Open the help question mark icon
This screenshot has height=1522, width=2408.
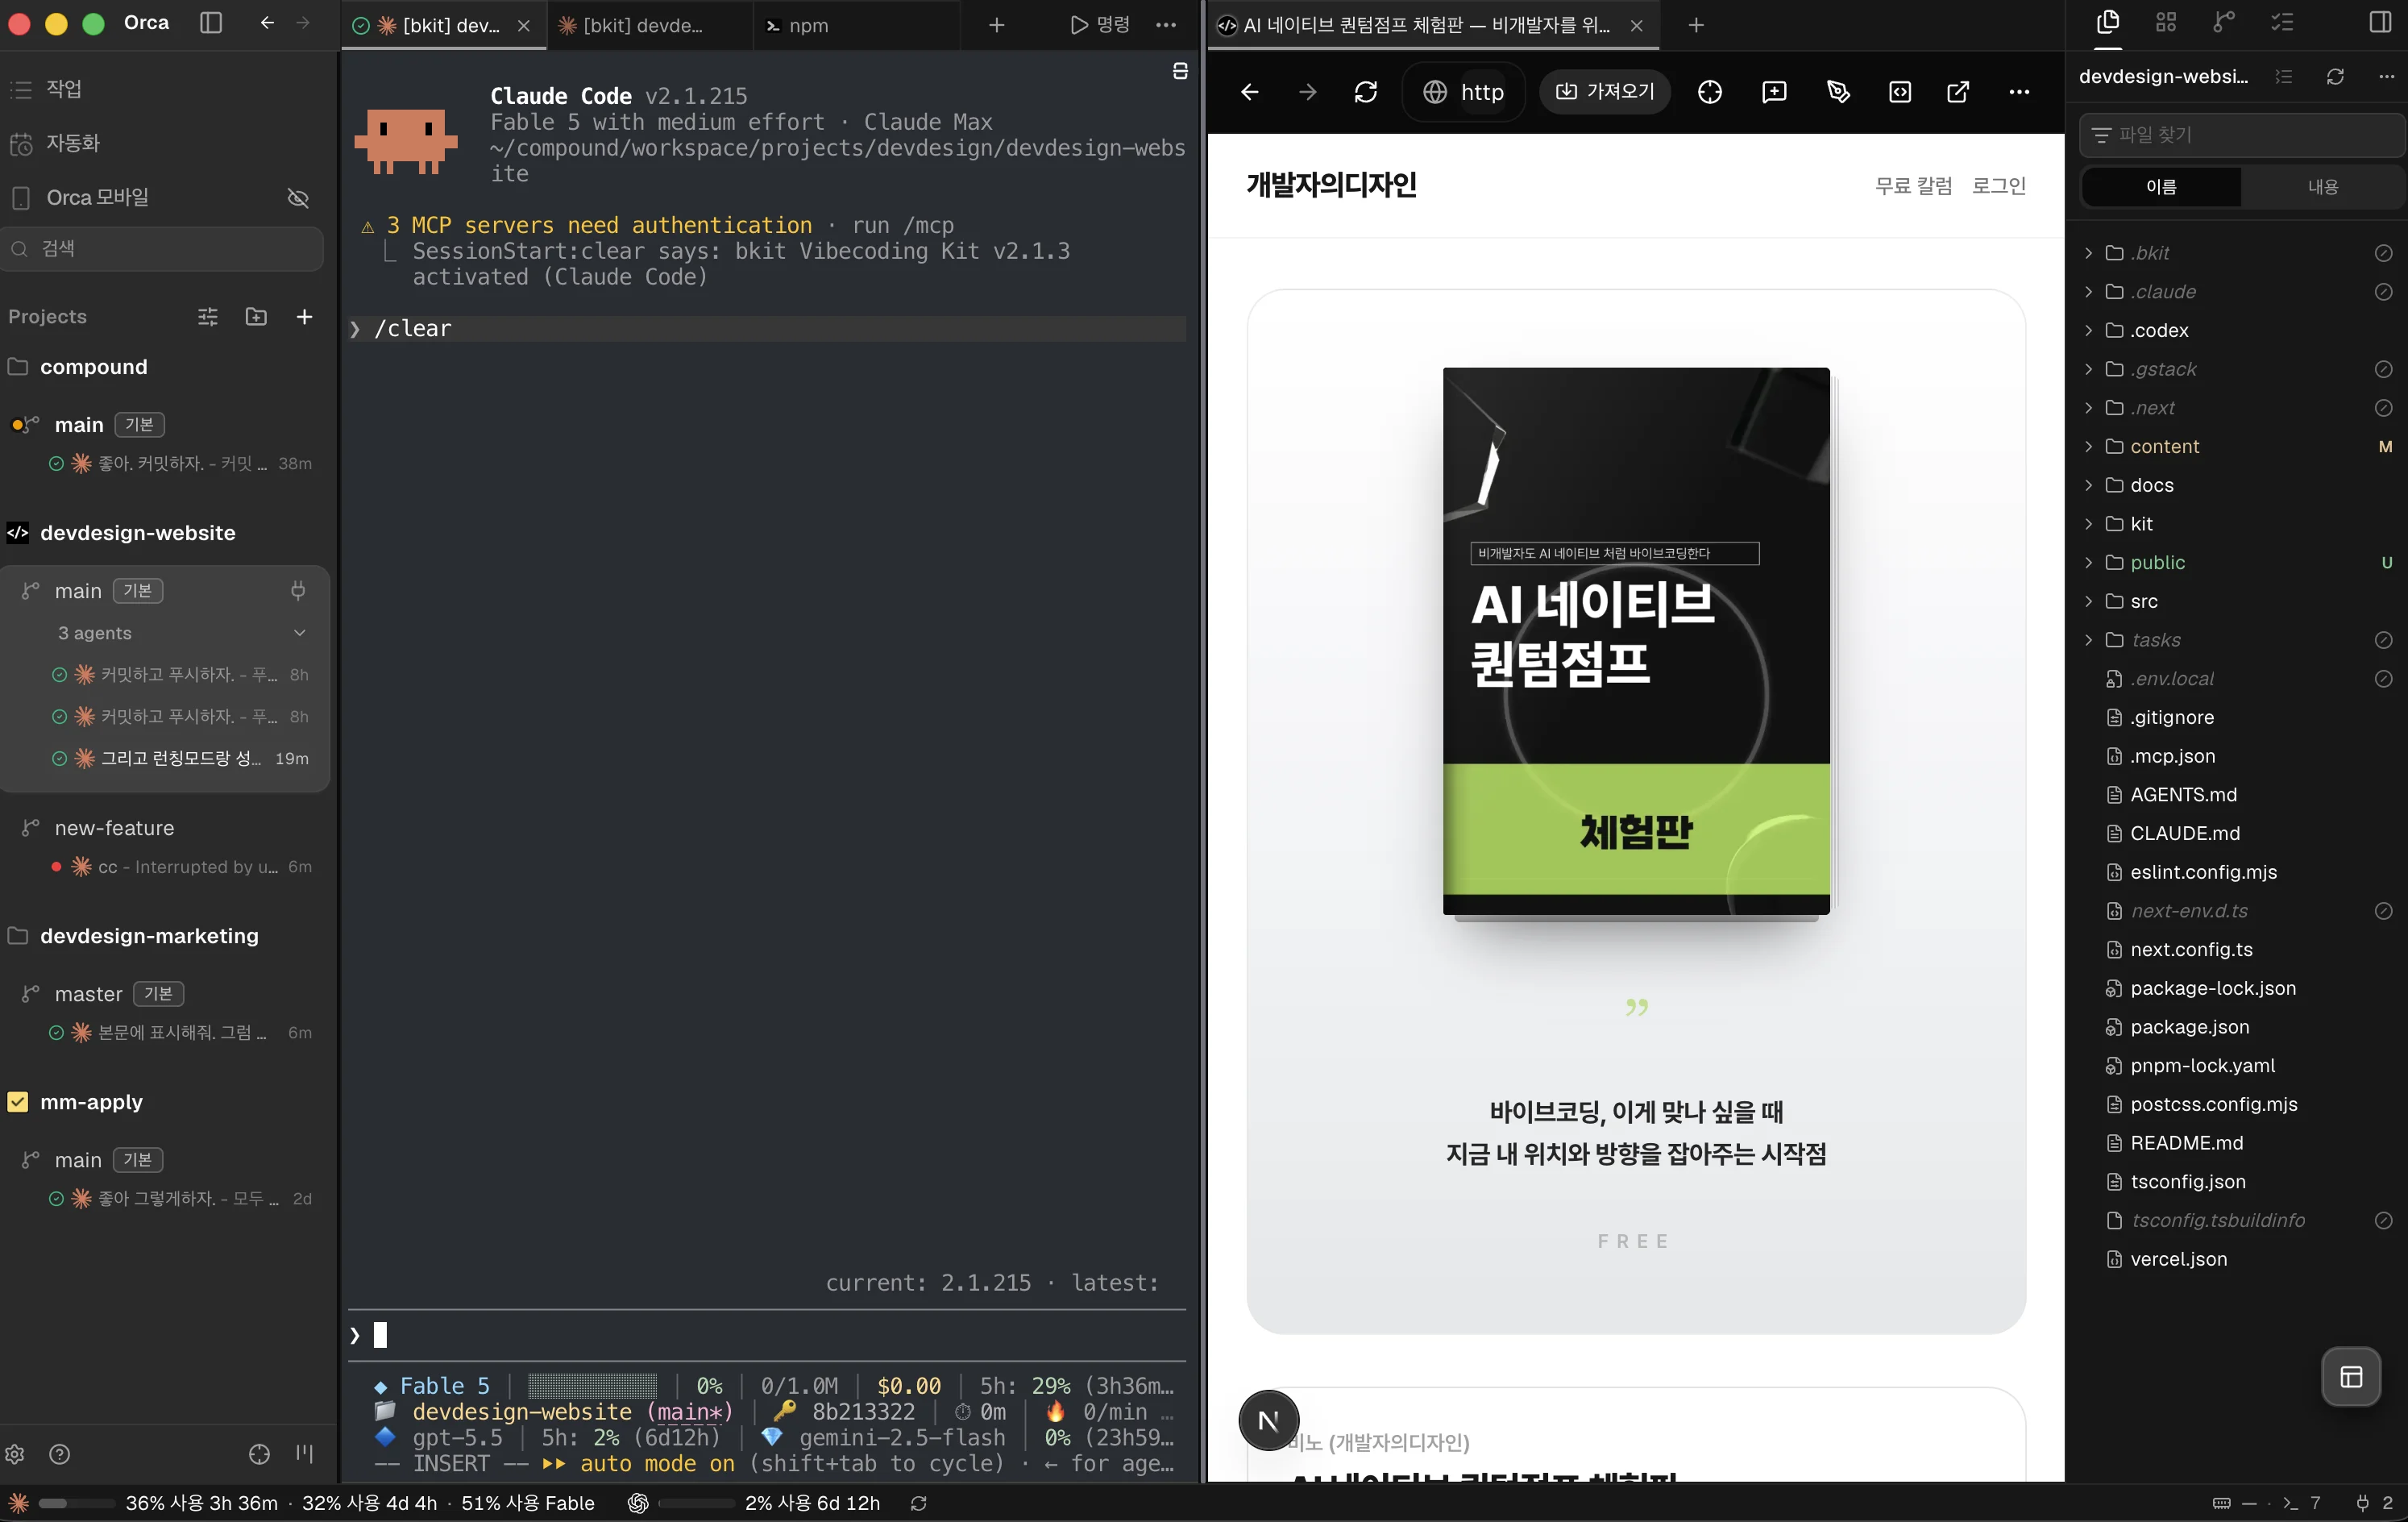[x=60, y=1454]
